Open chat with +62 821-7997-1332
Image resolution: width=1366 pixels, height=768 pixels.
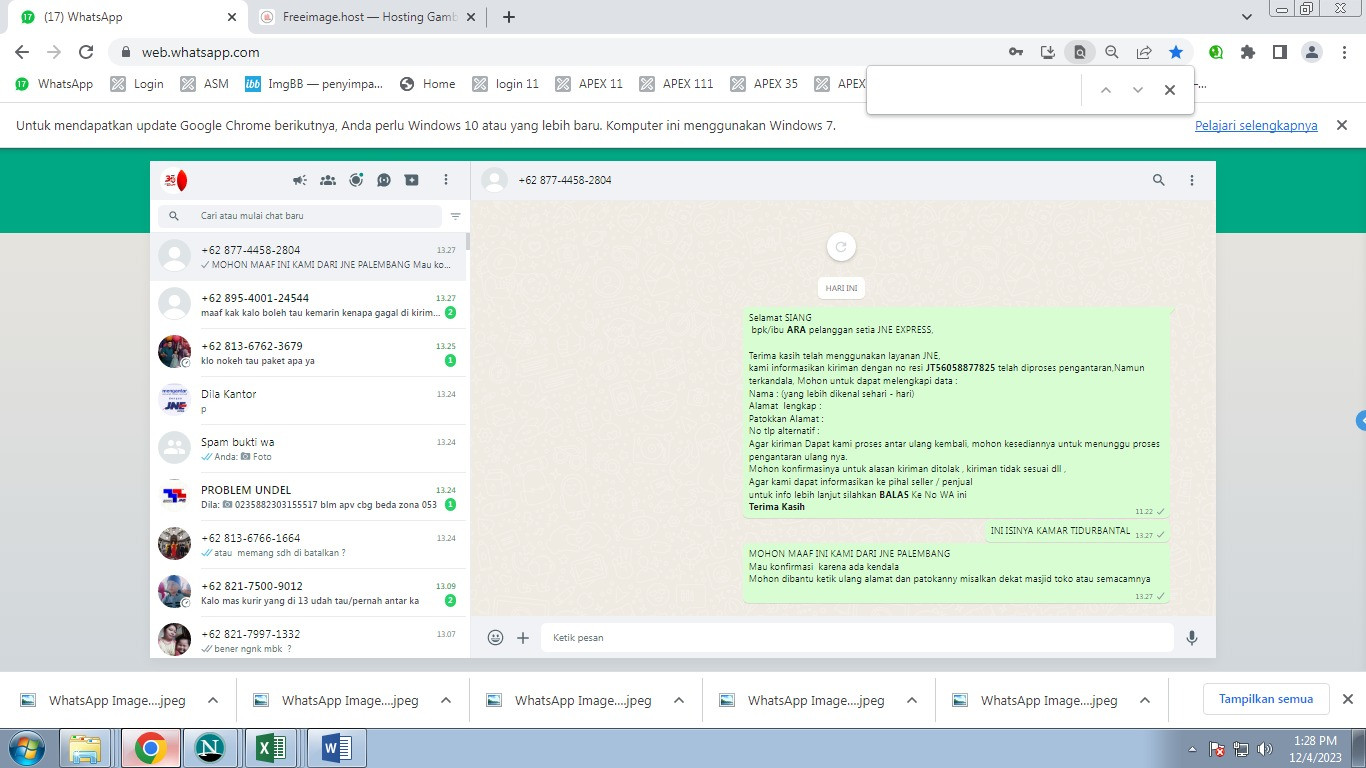pos(310,637)
